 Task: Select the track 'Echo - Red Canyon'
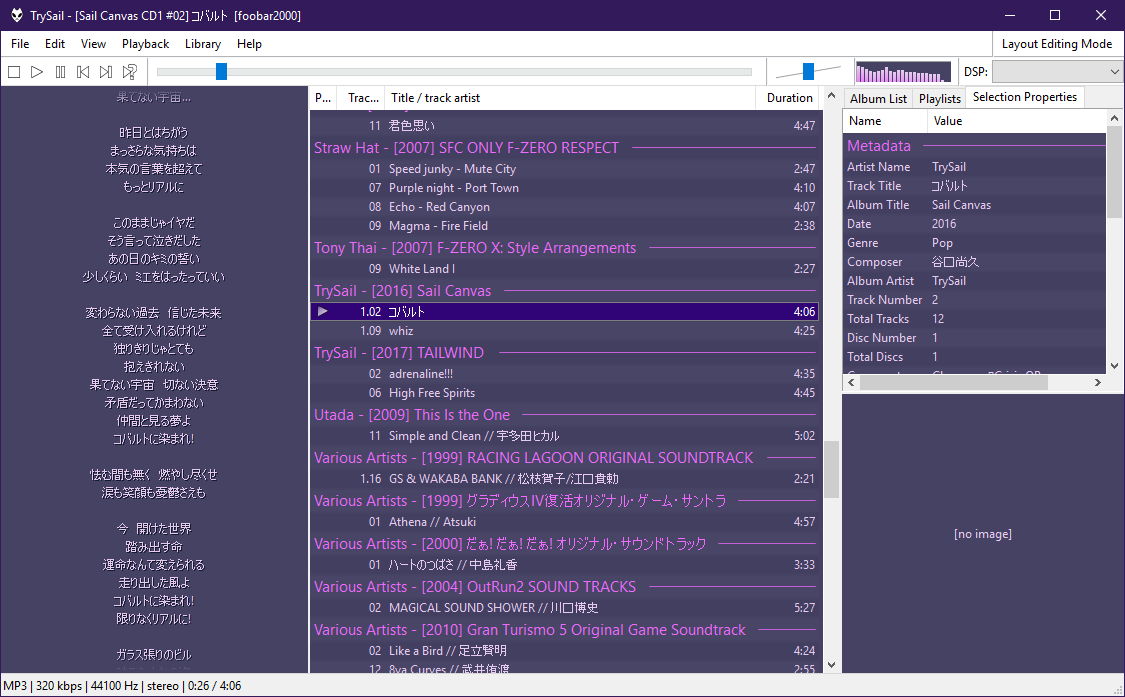pyautogui.click(x=565, y=207)
